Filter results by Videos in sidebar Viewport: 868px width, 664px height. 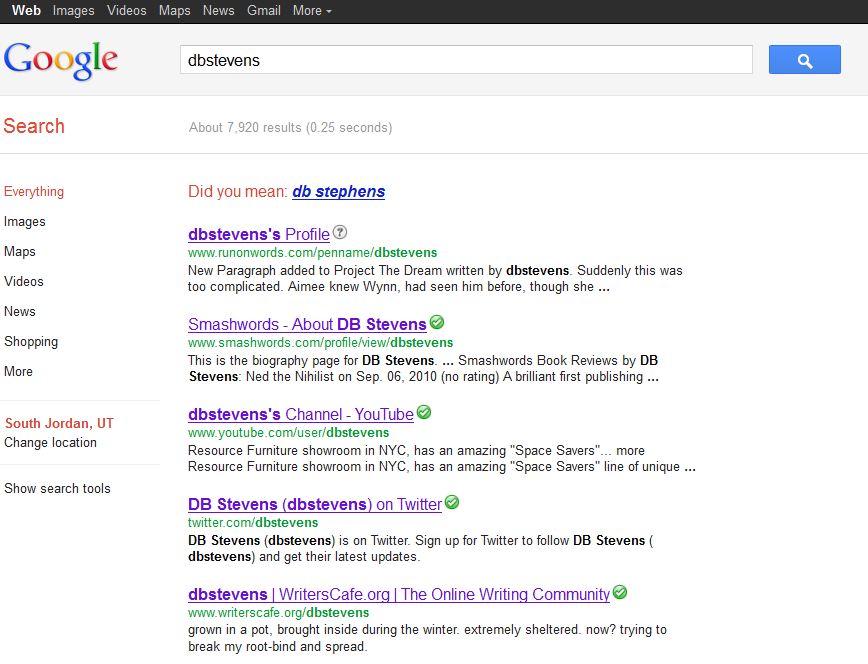tap(24, 281)
